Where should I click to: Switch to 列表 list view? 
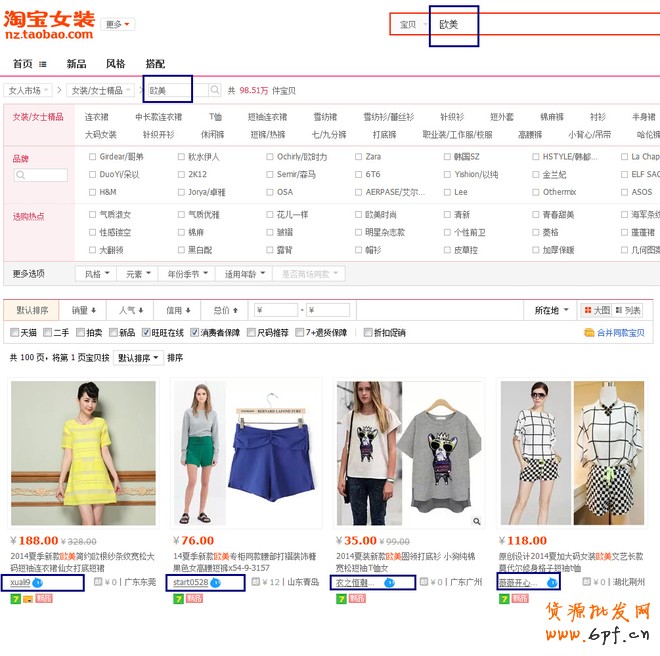(628, 310)
